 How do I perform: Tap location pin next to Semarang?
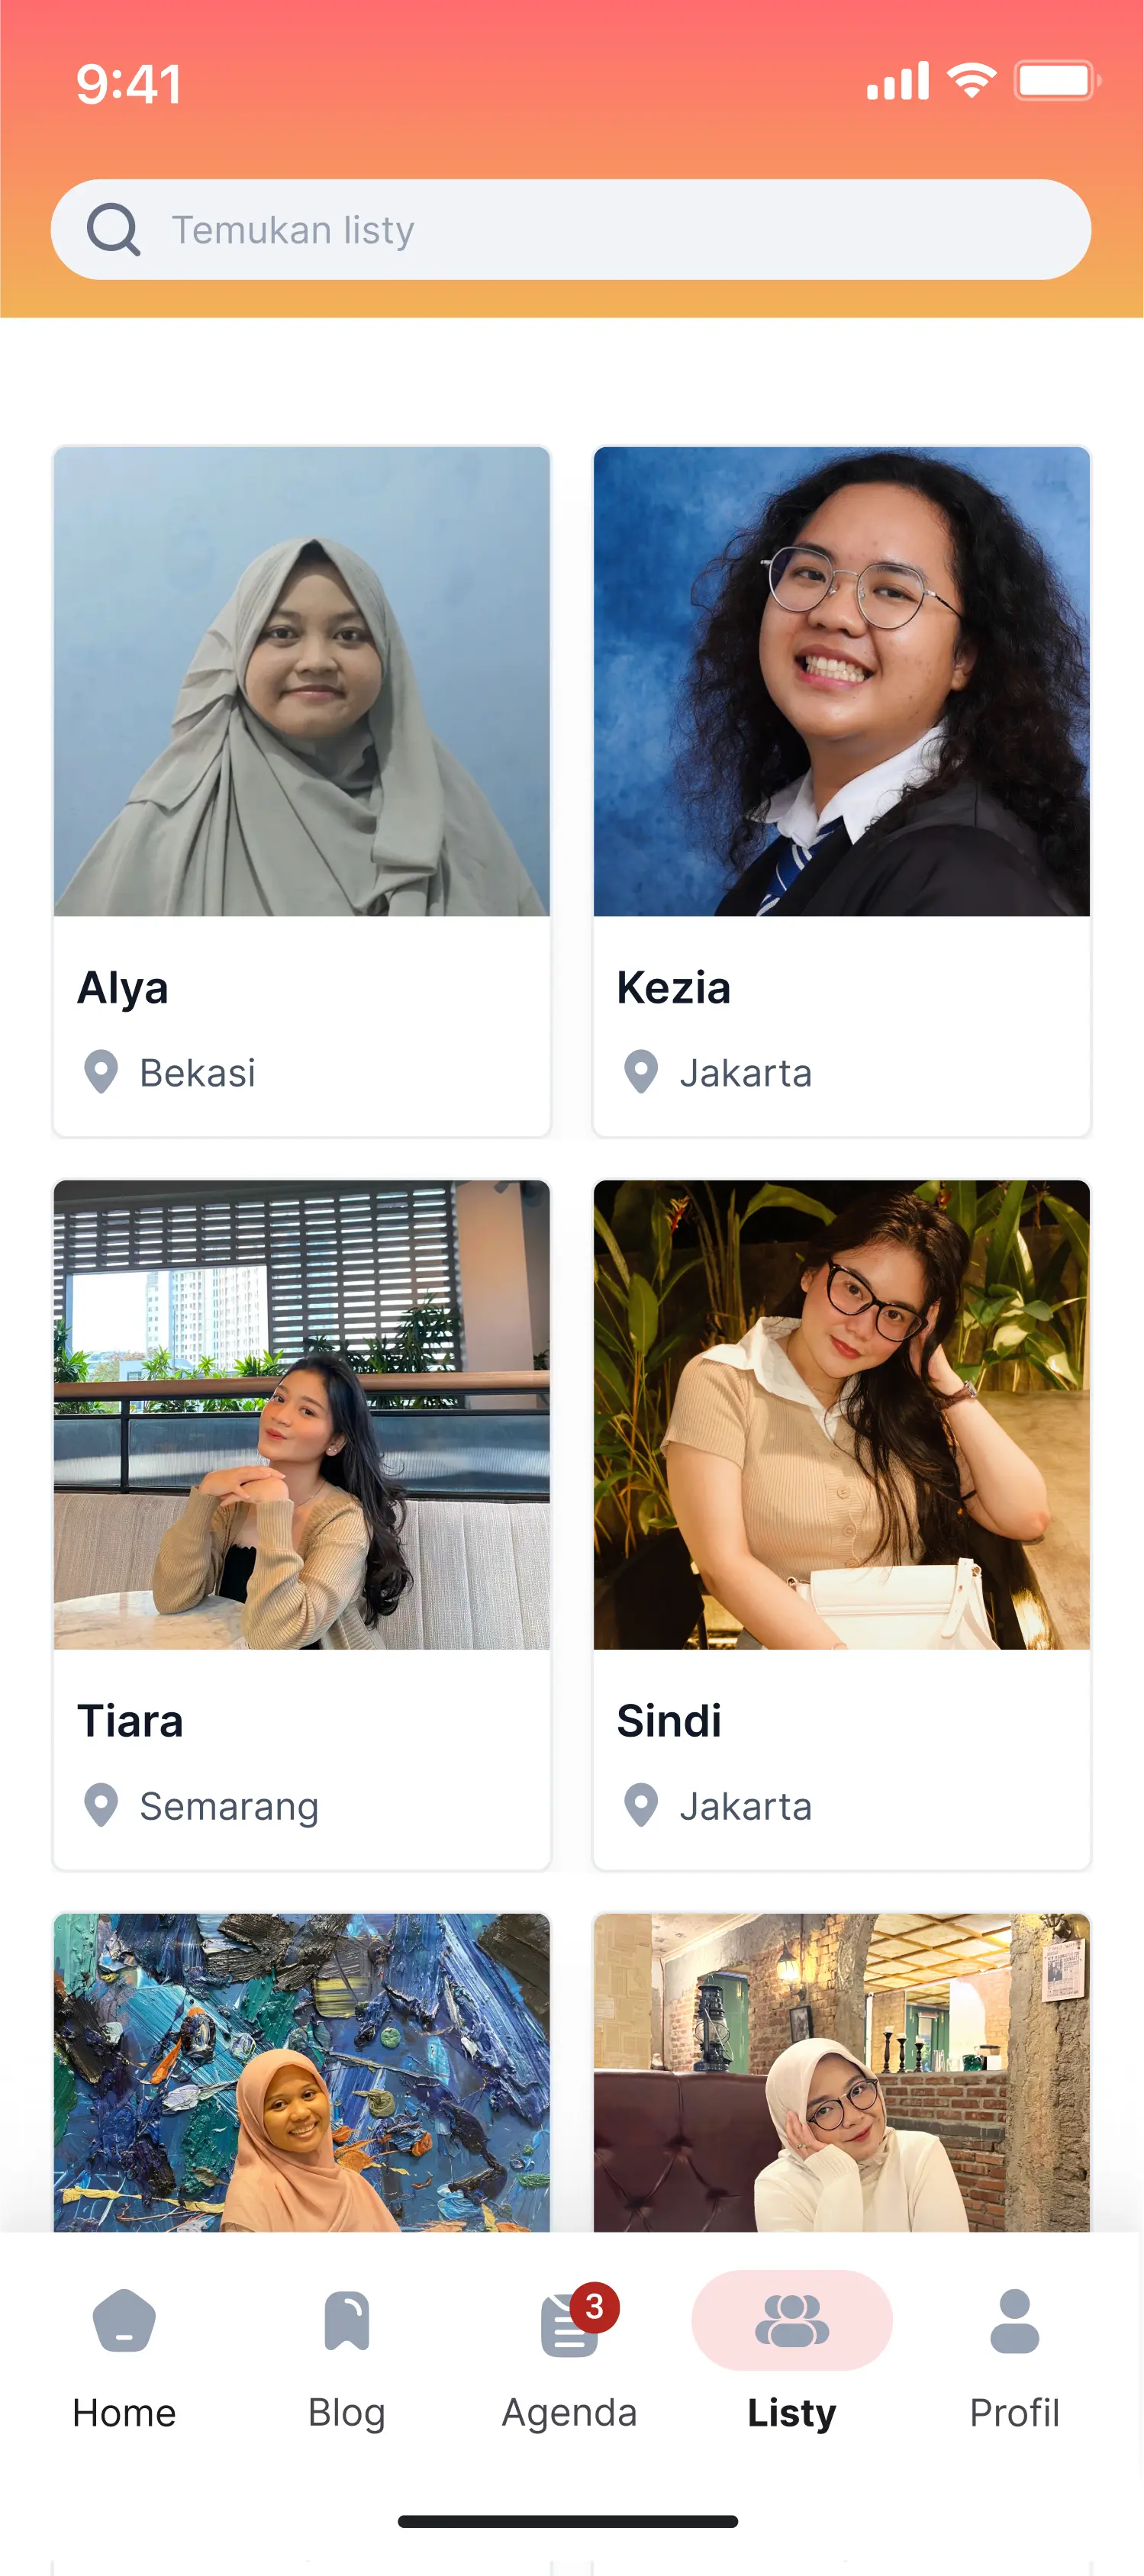101,1805
